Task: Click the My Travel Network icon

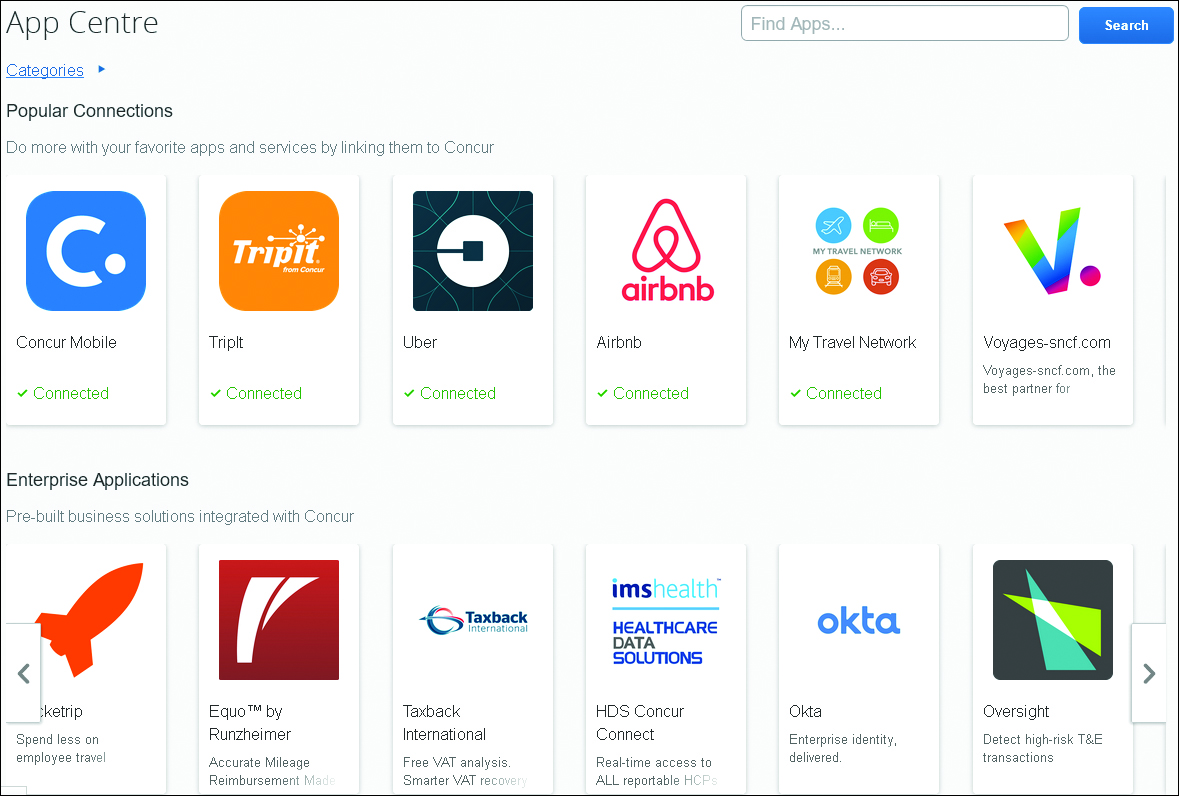Action: pyautogui.click(x=857, y=251)
